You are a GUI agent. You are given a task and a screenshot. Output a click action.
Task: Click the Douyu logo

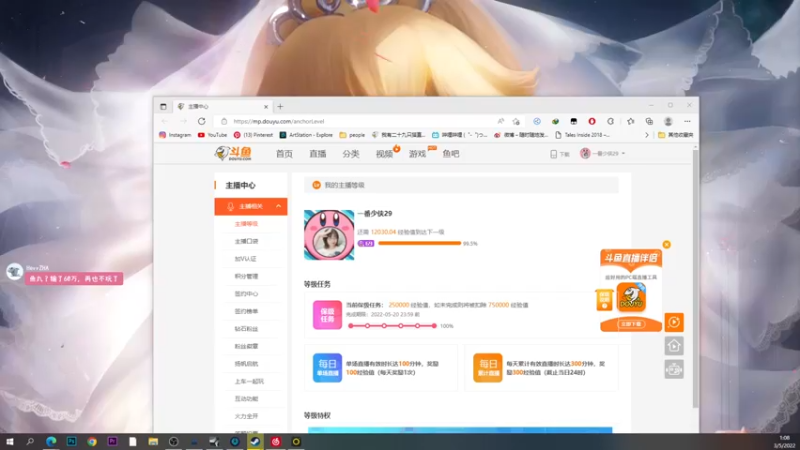[233, 153]
